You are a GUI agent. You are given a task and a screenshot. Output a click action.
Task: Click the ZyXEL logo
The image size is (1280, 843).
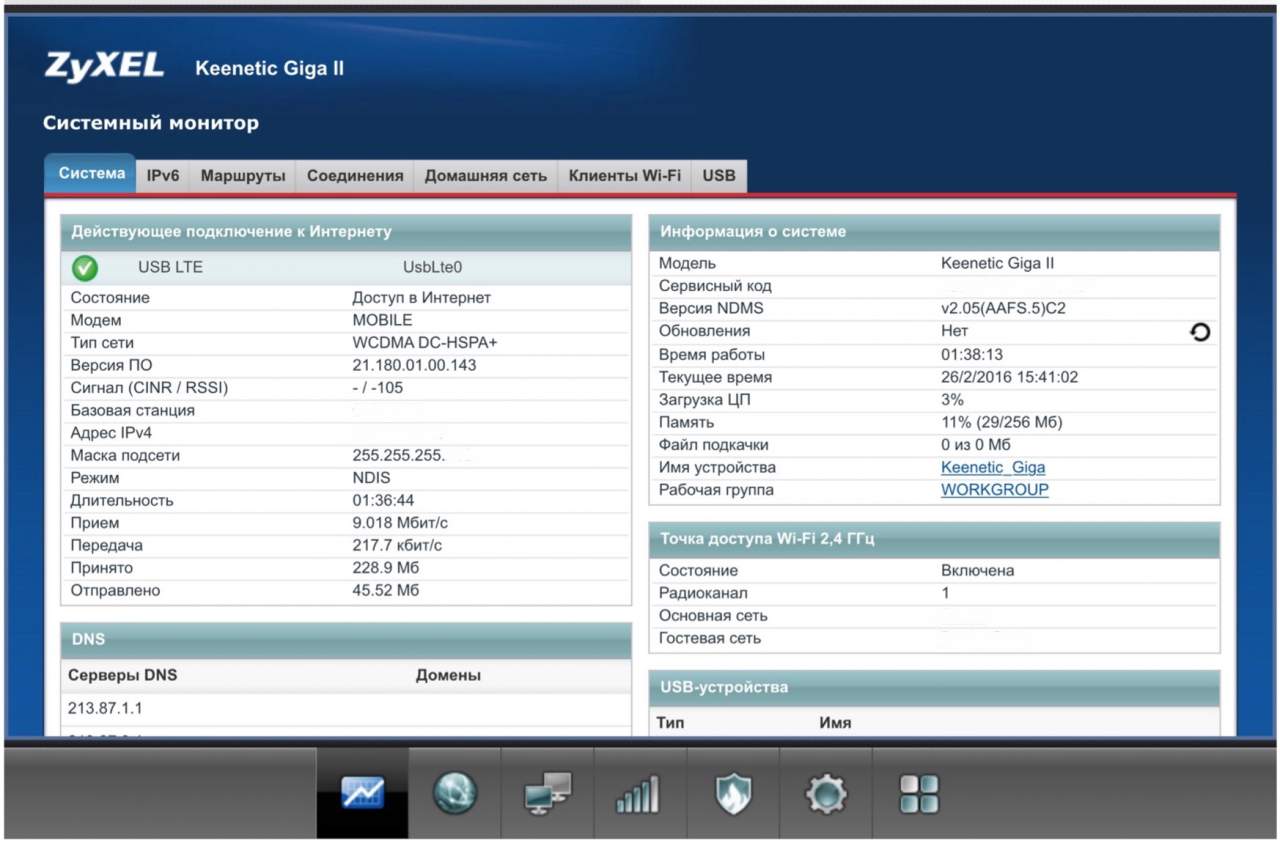[x=104, y=66]
